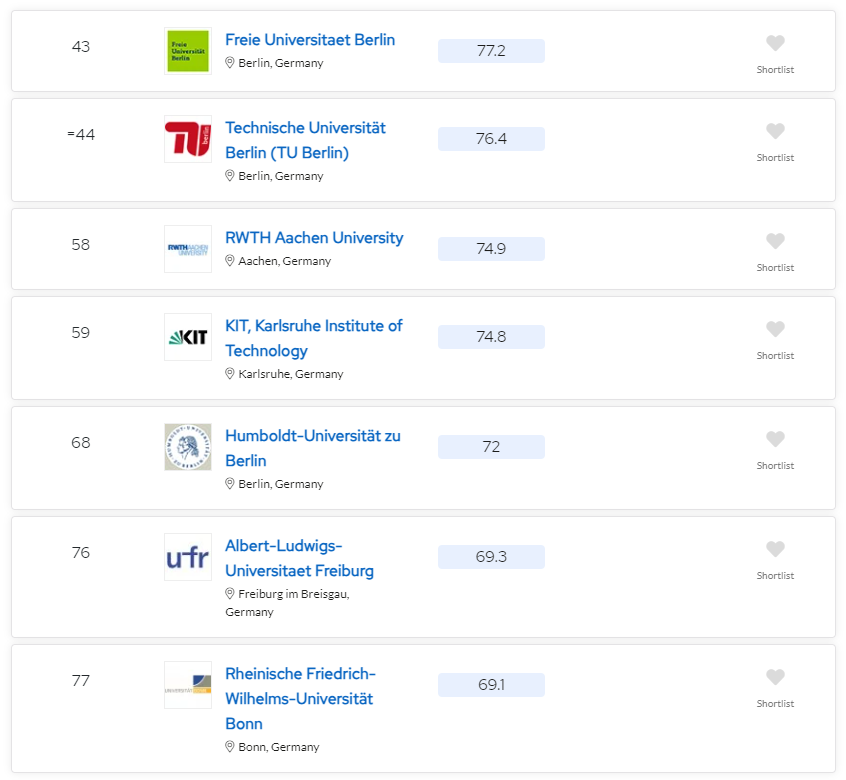The width and height of the screenshot is (846, 780).
Task: Visit RWTH Aachen University page
Action: click(314, 238)
